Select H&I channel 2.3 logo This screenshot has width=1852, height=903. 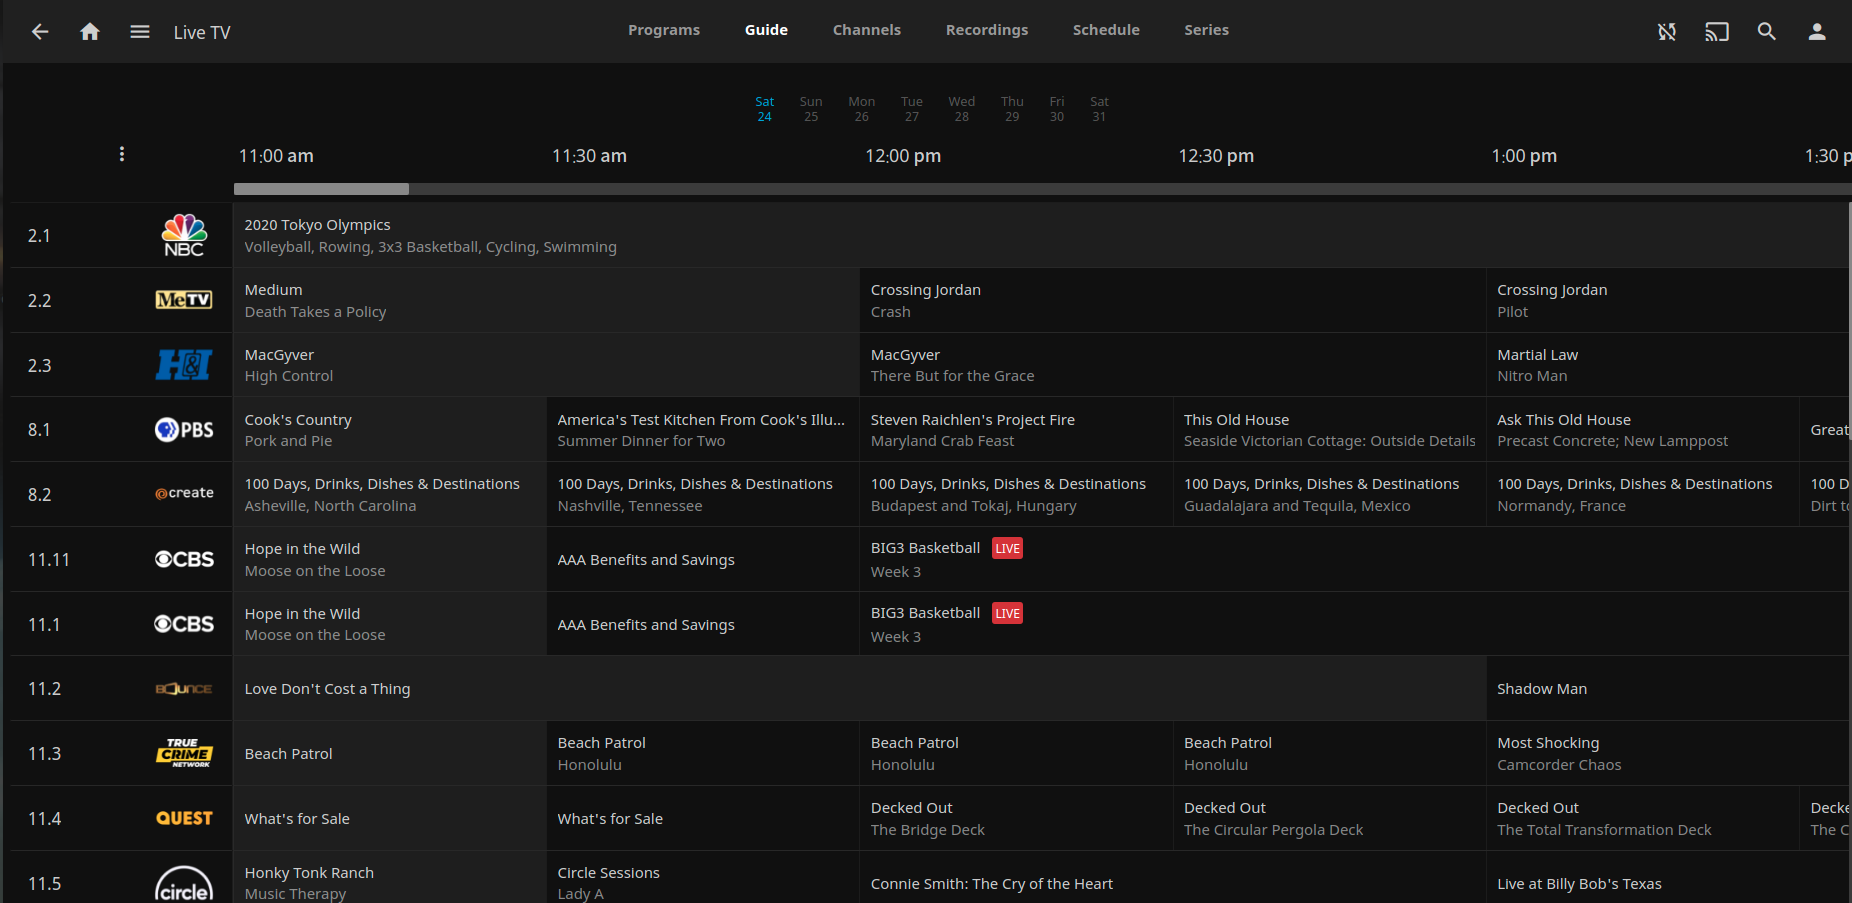click(x=184, y=365)
